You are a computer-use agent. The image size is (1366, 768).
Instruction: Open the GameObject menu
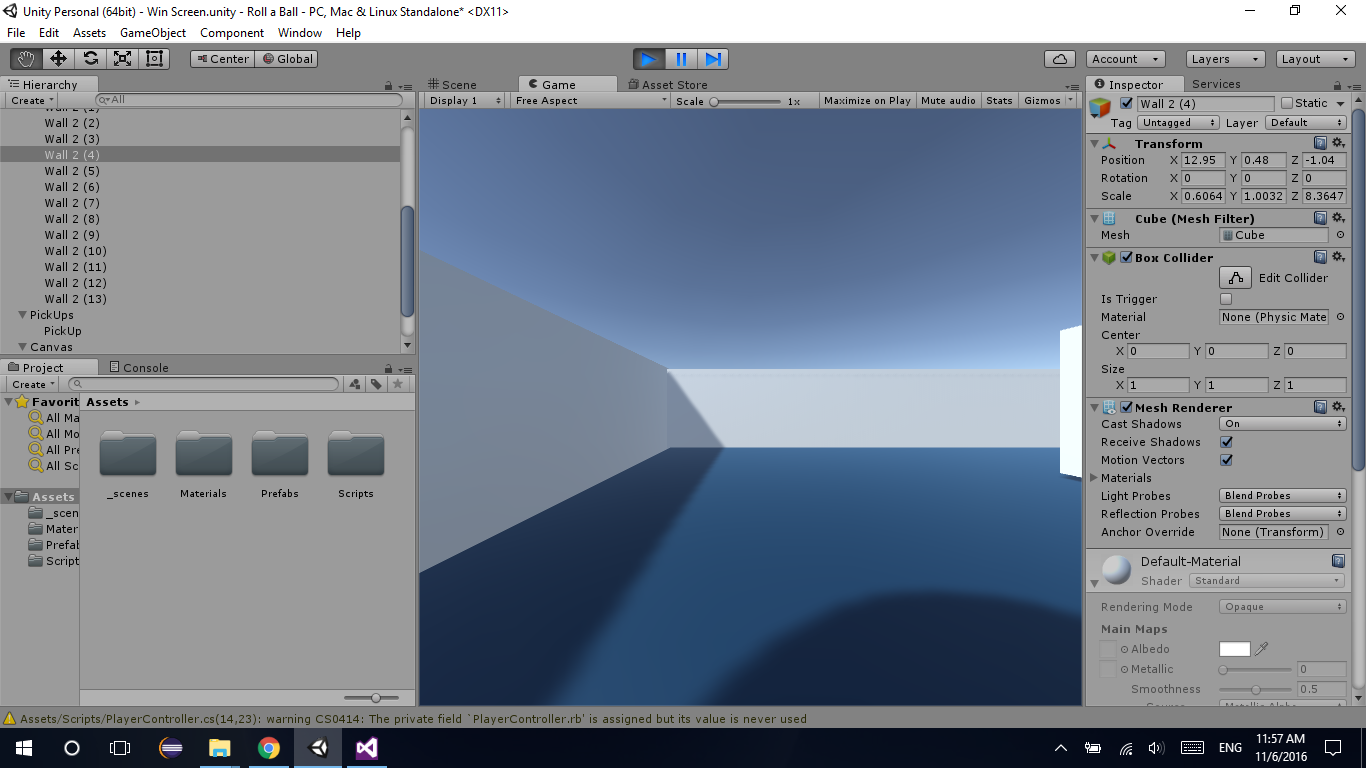point(152,33)
